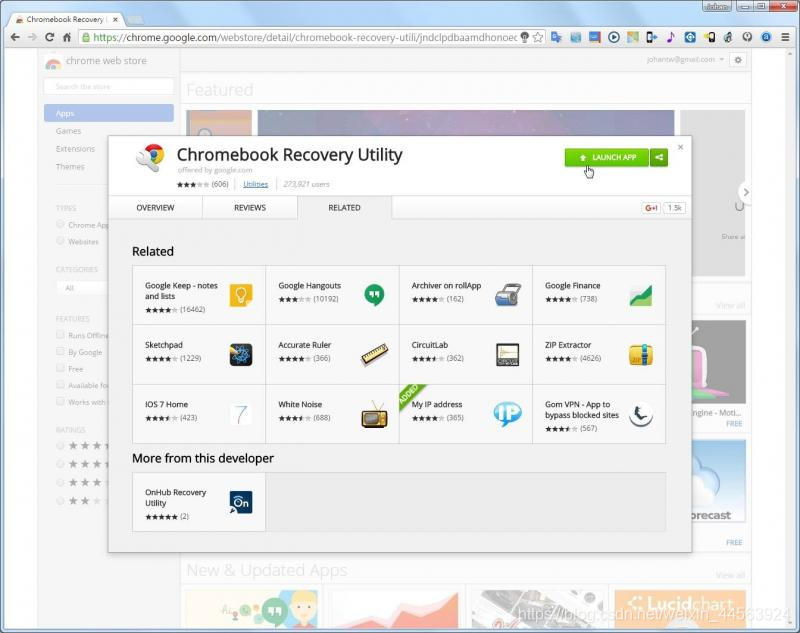Screen dimensions: 800x633
Task: Close the Chromebook Recovery browser tab
Action: click(x=115, y=19)
